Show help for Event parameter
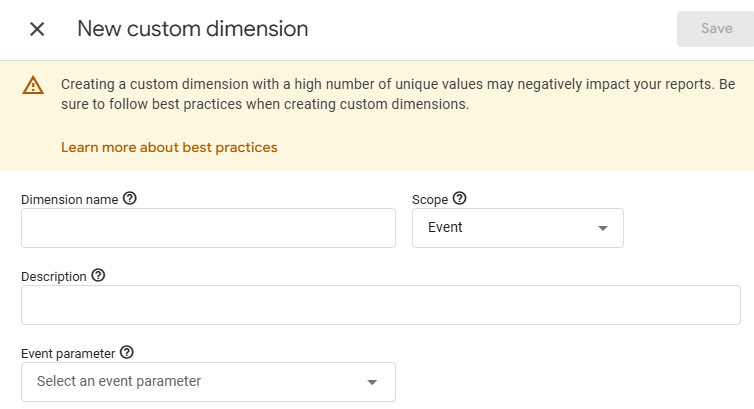The height and width of the screenshot is (409, 754). (x=127, y=352)
